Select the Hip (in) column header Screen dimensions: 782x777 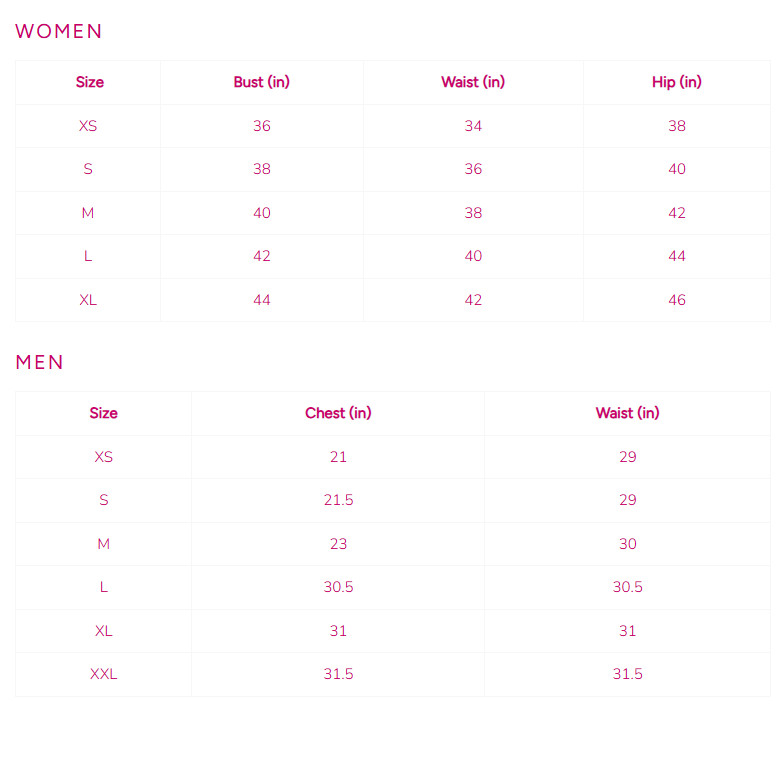(677, 82)
